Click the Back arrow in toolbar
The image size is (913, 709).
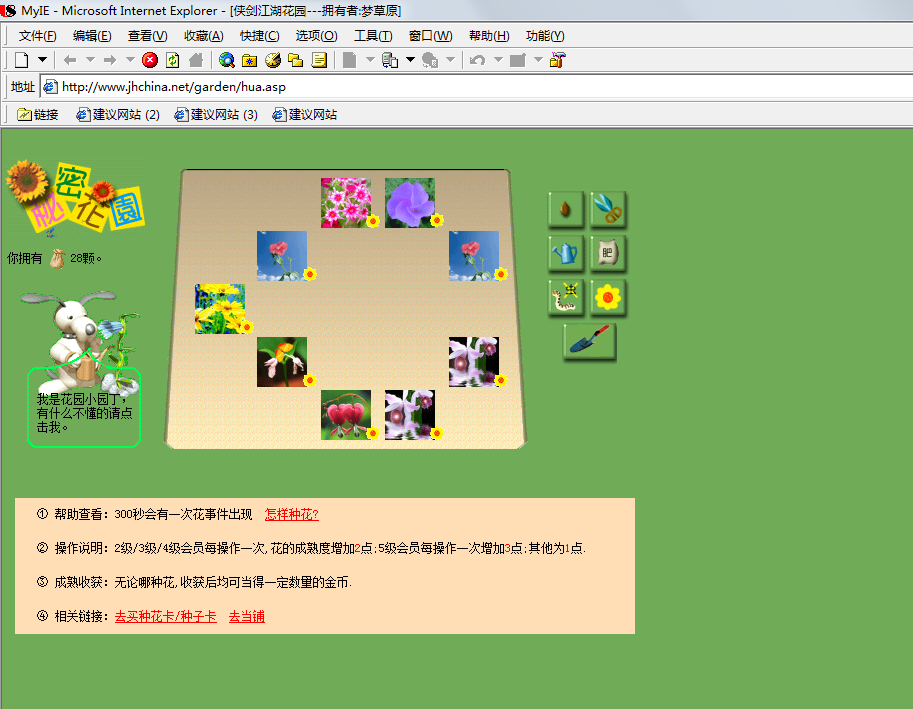(70, 60)
